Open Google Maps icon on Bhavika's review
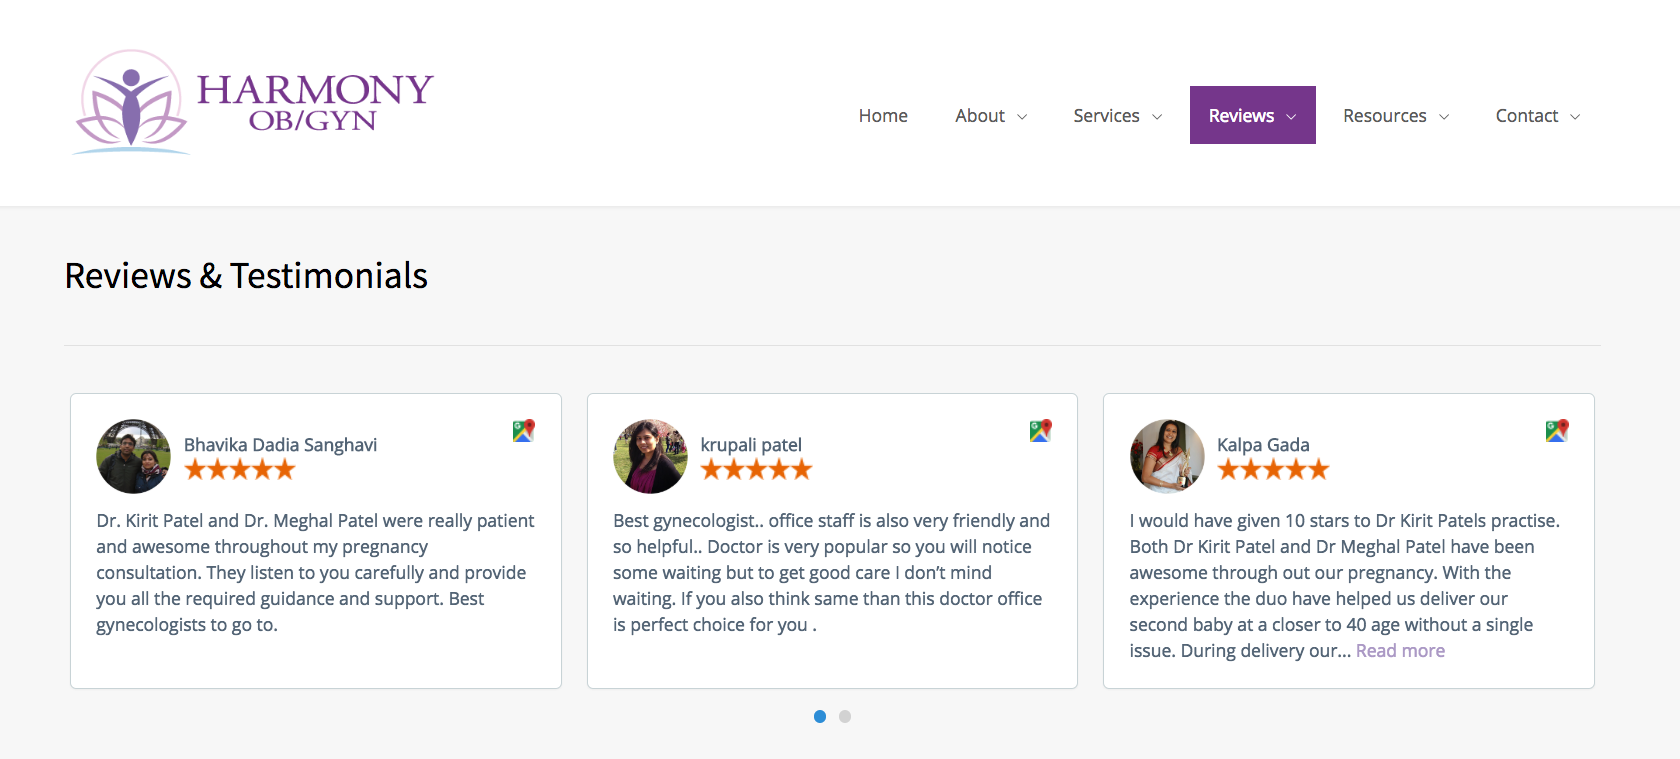The height and width of the screenshot is (759, 1680). click(524, 431)
